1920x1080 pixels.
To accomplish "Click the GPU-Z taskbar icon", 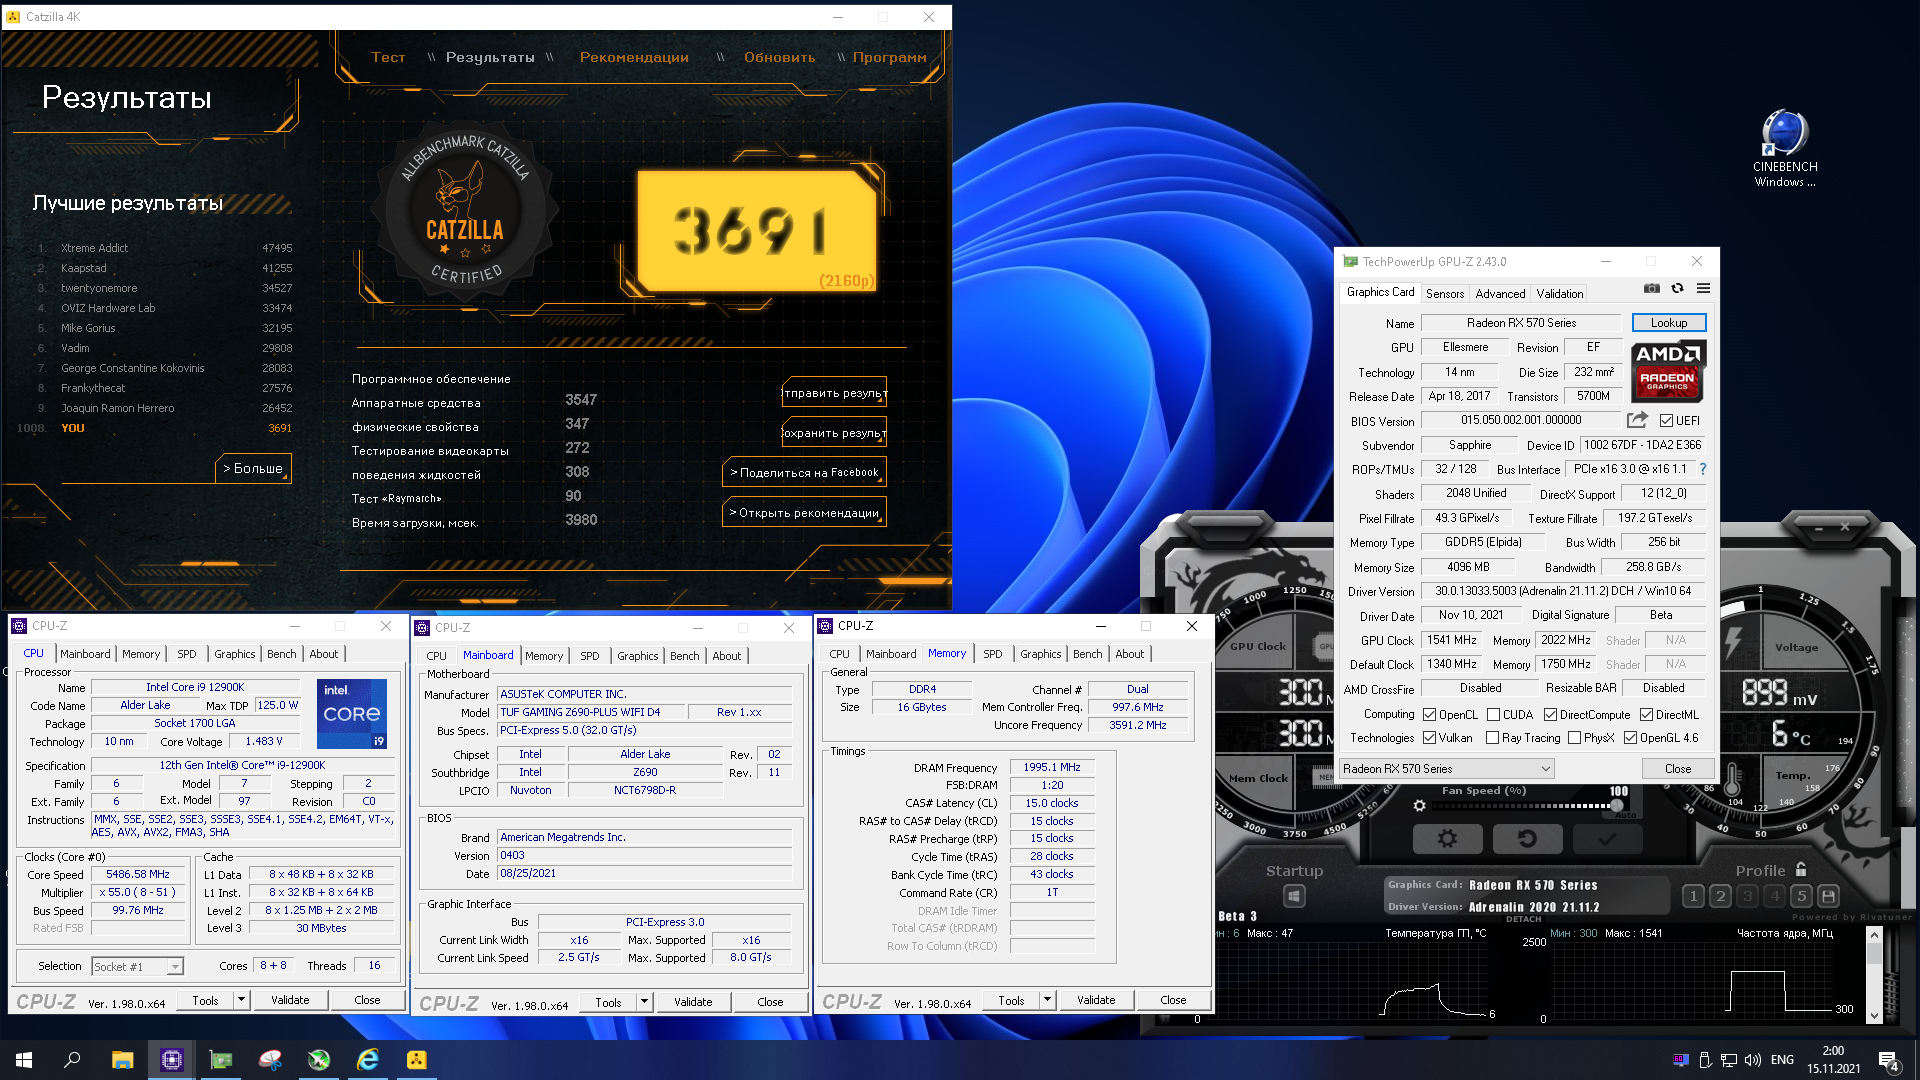I will [x=221, y=1060].
